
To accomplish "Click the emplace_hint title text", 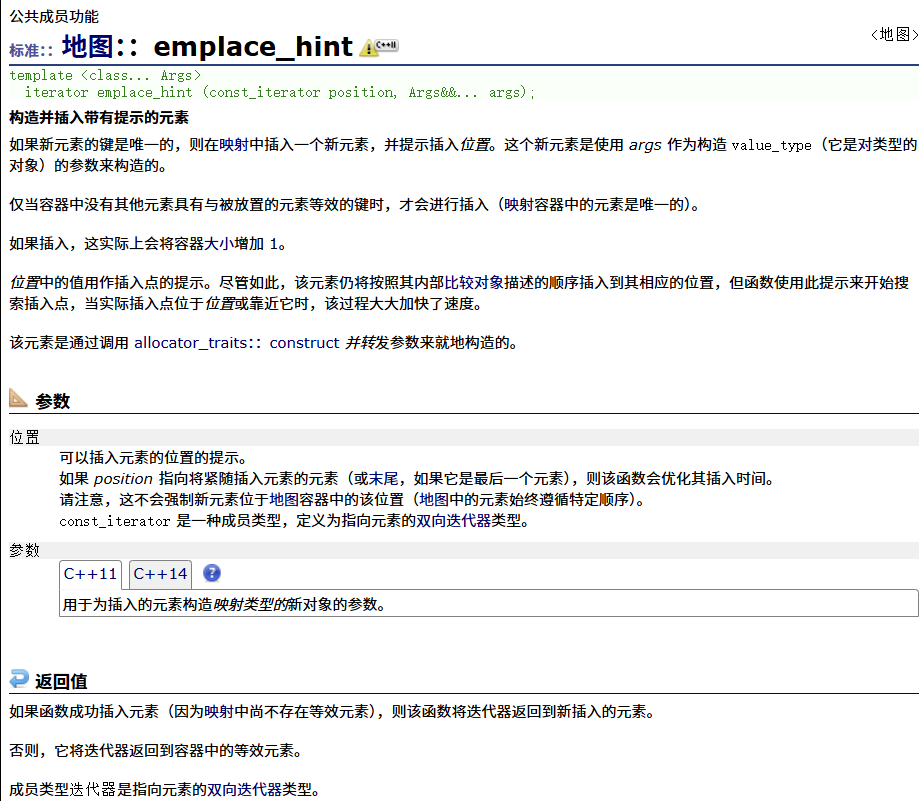I will 253,46.
